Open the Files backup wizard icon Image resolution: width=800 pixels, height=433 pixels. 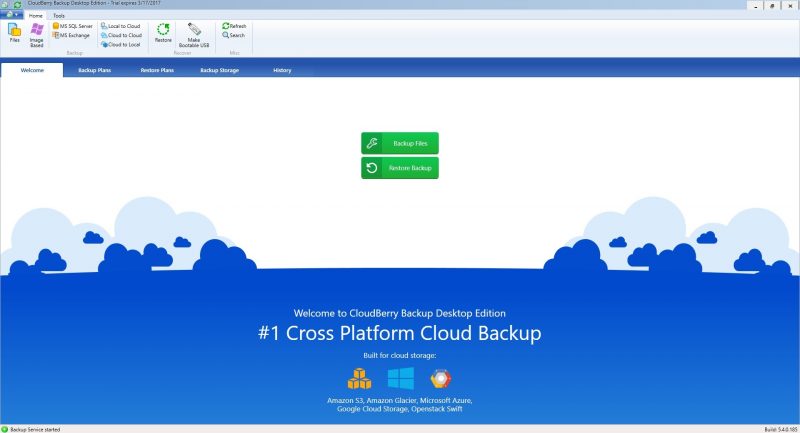click(14, 33)
